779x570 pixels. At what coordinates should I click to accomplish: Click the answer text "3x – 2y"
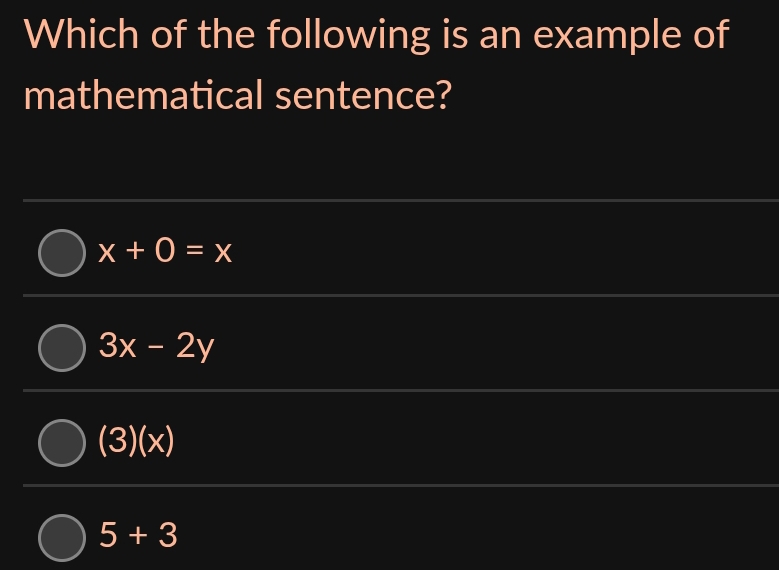[x=156, y=345]
